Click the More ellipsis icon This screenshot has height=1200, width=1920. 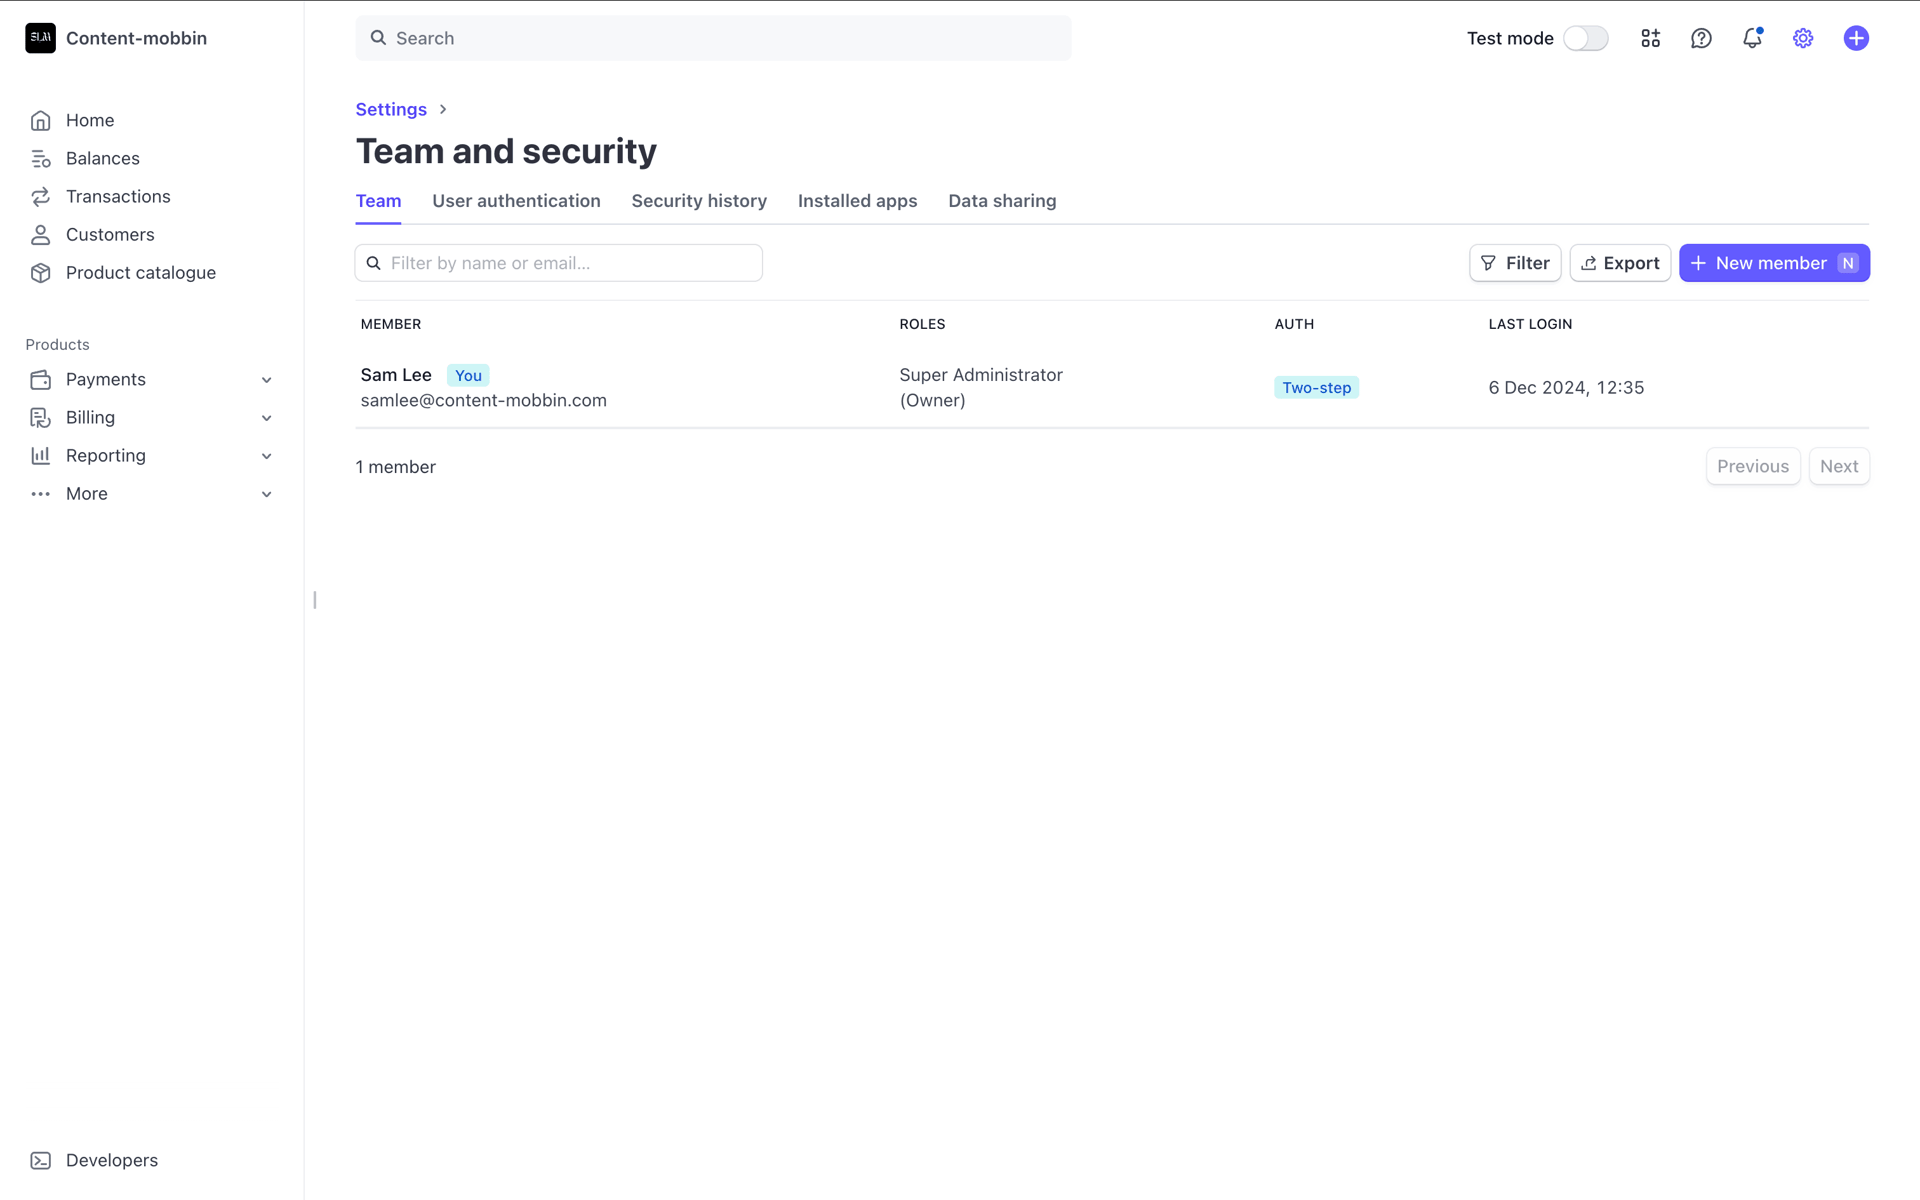[40, 494]
